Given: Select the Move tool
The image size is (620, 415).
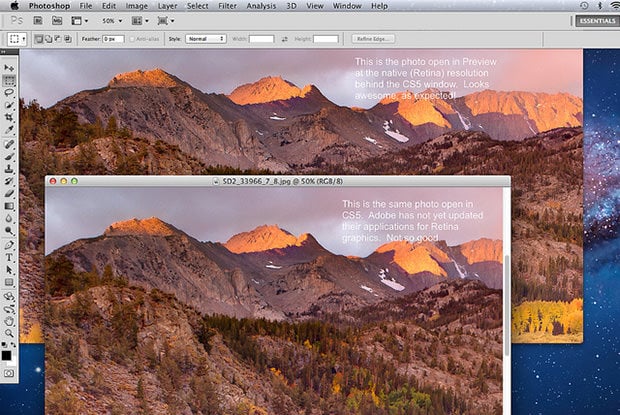Looking at the screenshot, I should tap(9, 68).
